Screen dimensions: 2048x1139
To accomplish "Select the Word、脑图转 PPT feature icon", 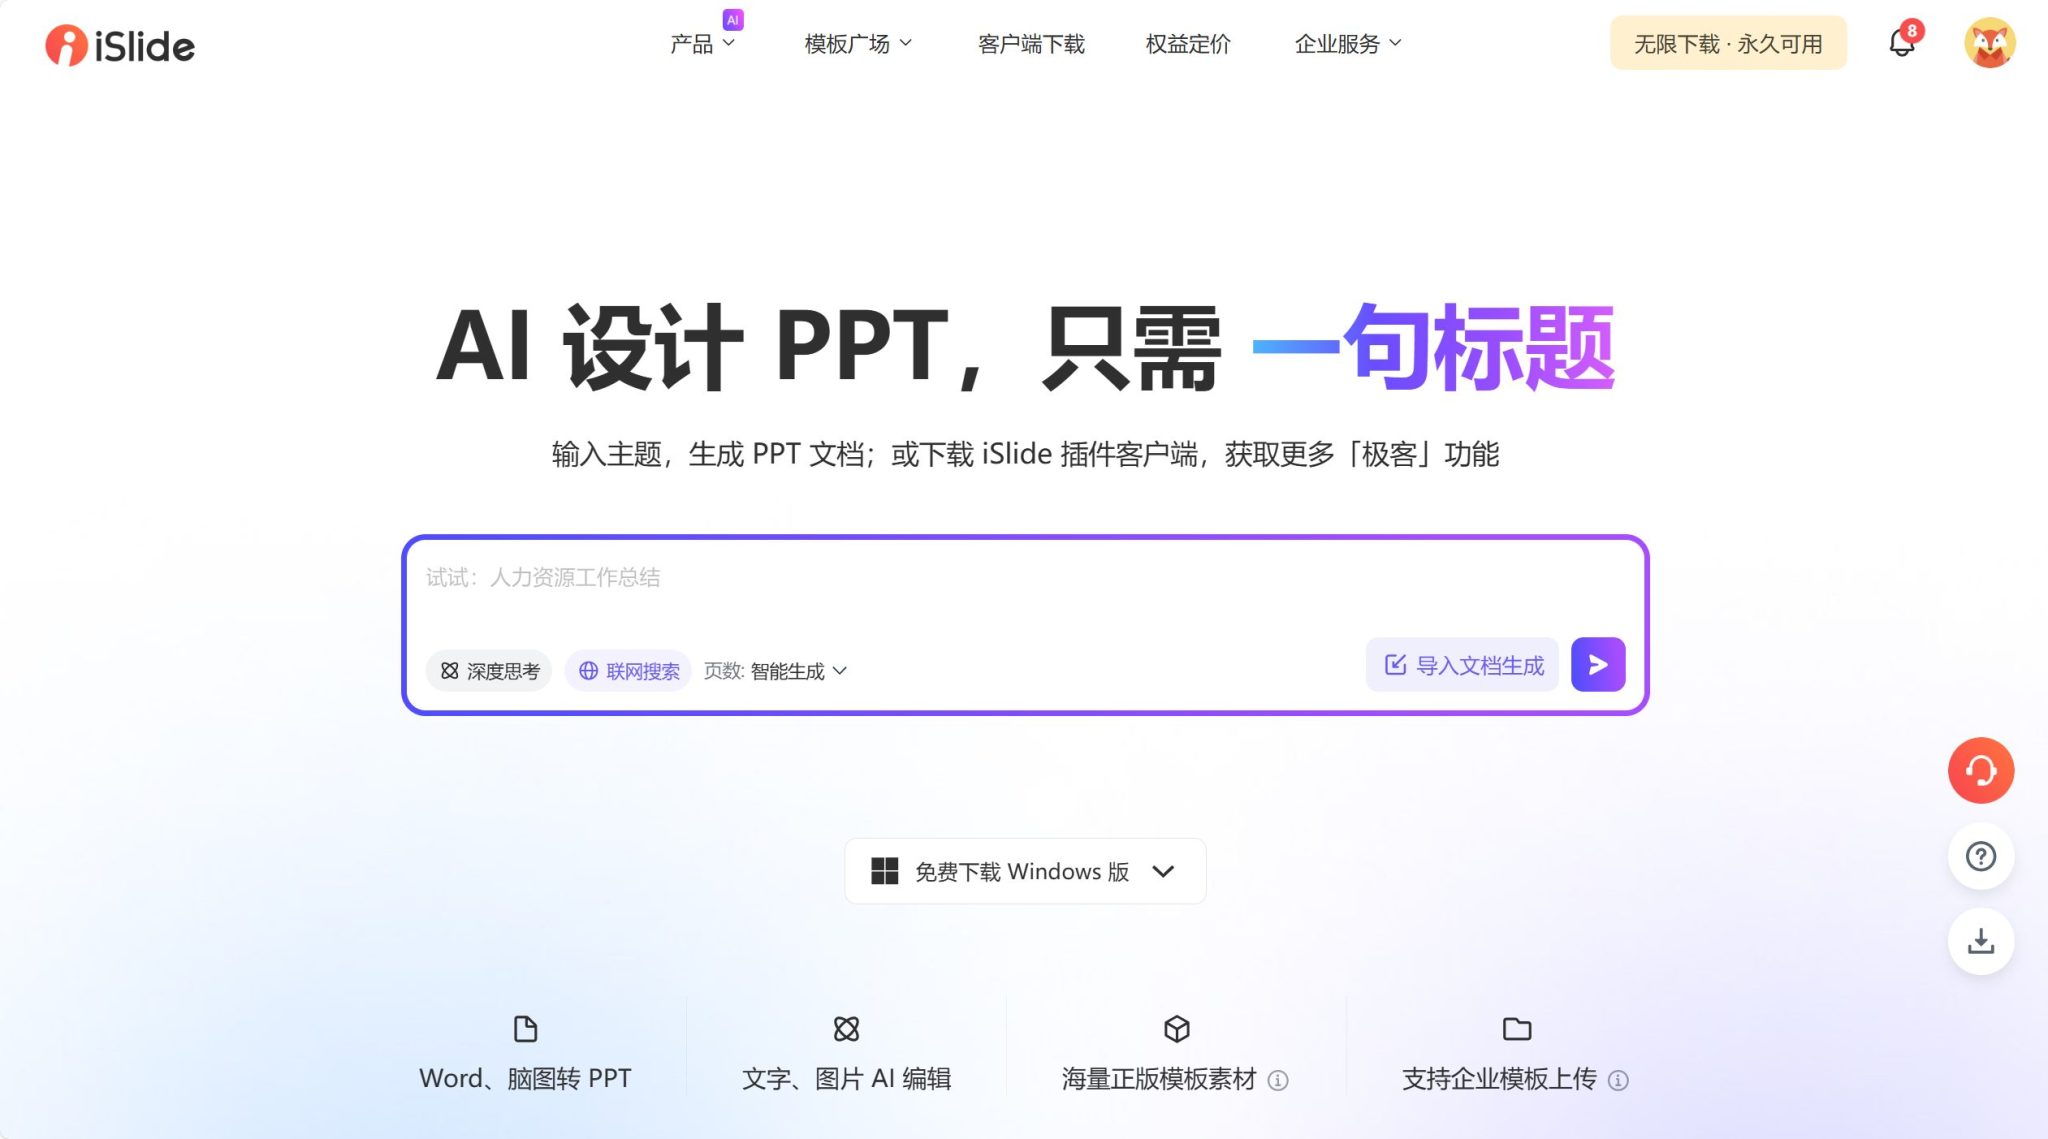I will (x=524, y=1029).
